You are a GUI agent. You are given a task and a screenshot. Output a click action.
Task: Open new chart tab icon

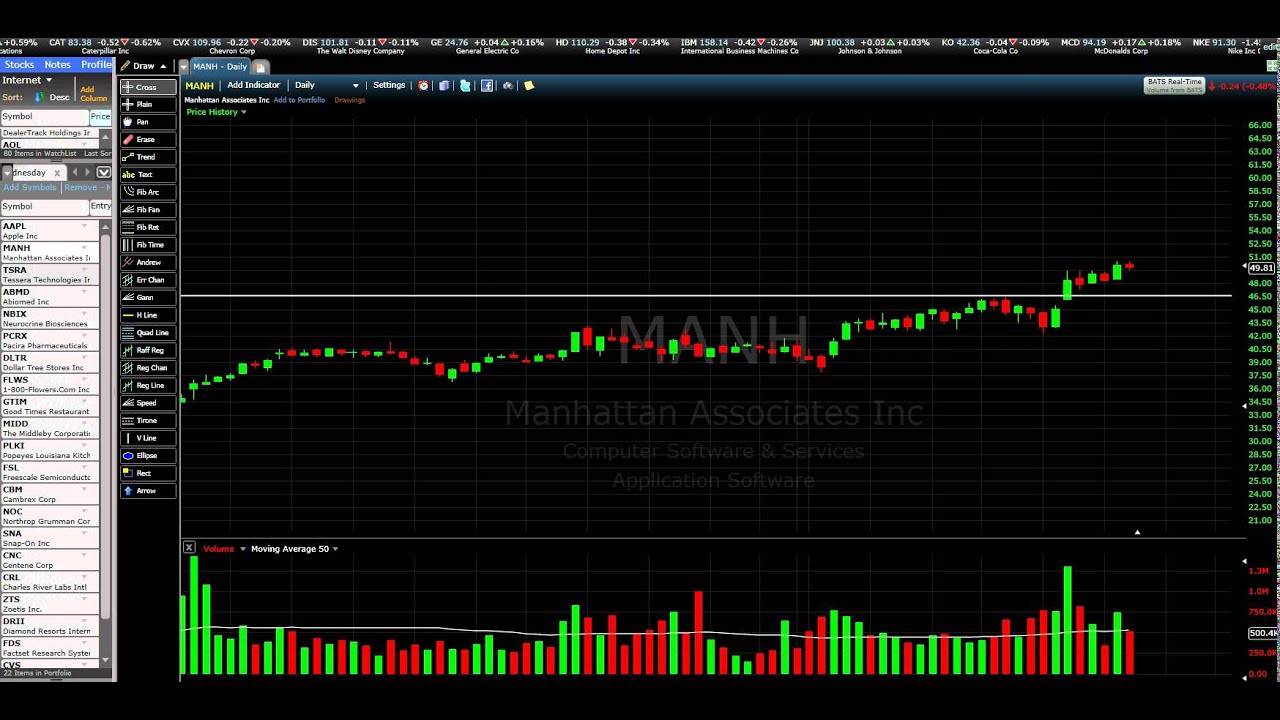pos(260,67)
